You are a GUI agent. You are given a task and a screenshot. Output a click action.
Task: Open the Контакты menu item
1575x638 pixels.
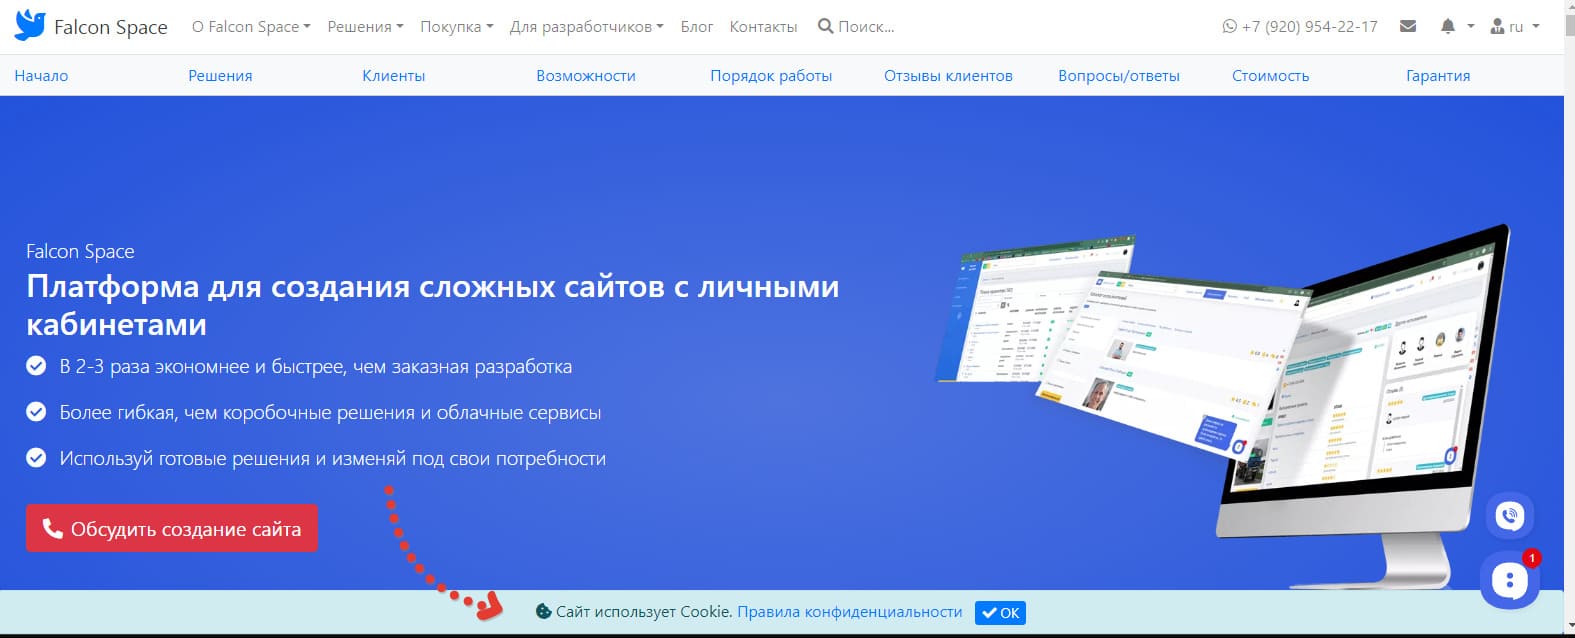coord(763,27)
